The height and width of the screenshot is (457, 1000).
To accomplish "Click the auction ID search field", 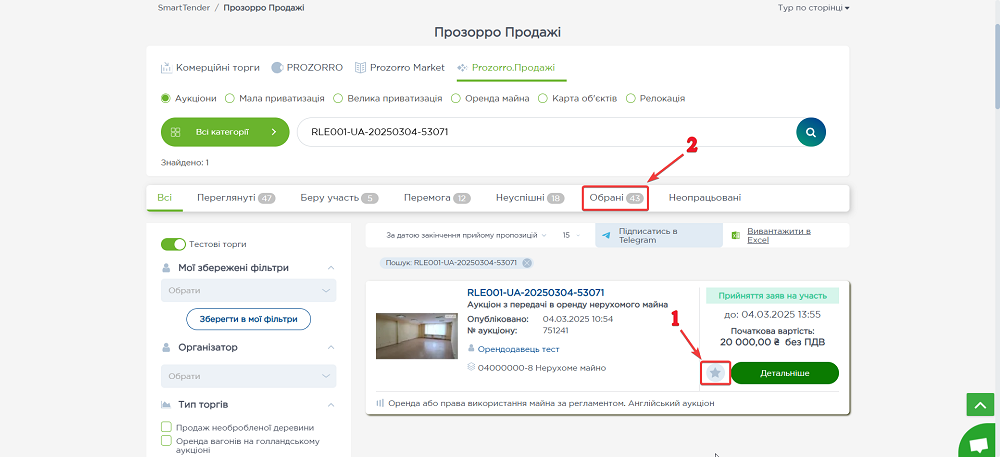I will click(540, 131).
